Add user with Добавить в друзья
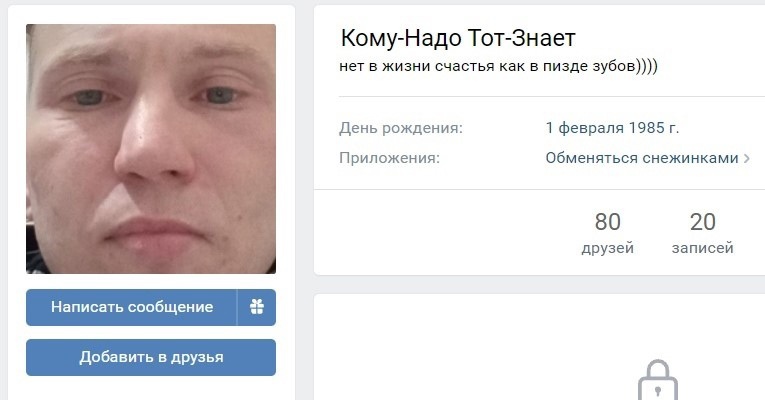 [x=151, y=357]
